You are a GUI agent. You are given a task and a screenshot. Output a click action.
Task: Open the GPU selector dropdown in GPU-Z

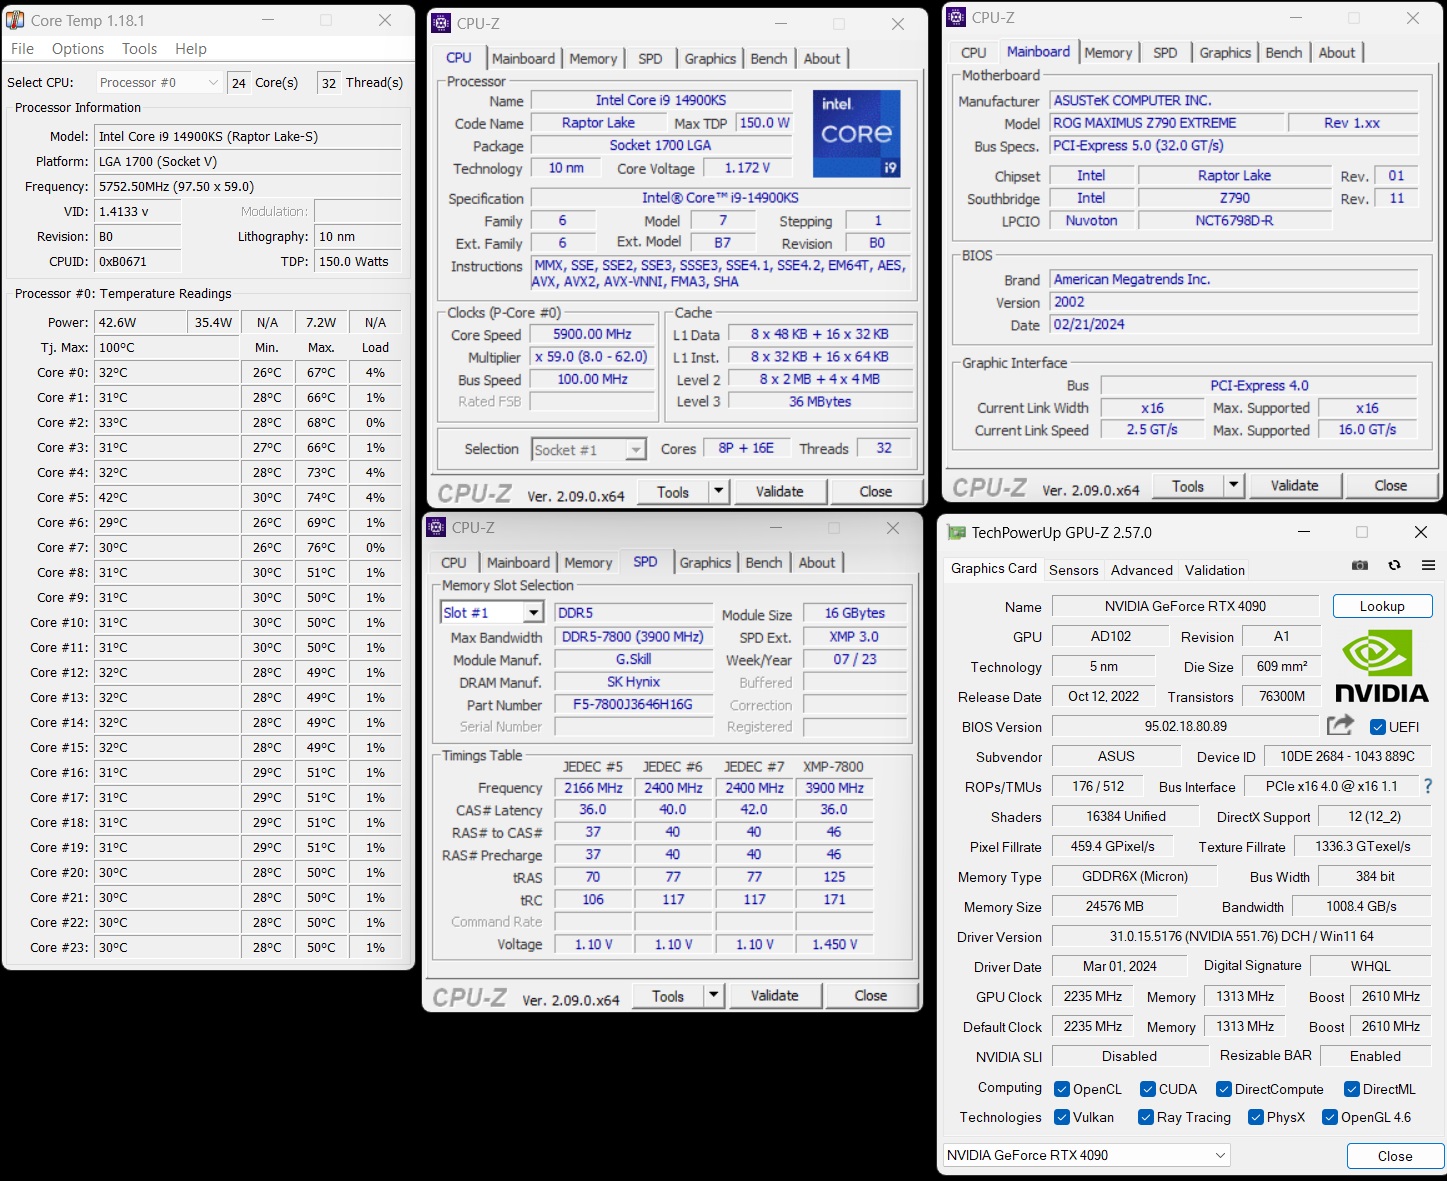coord(1087,1155)
